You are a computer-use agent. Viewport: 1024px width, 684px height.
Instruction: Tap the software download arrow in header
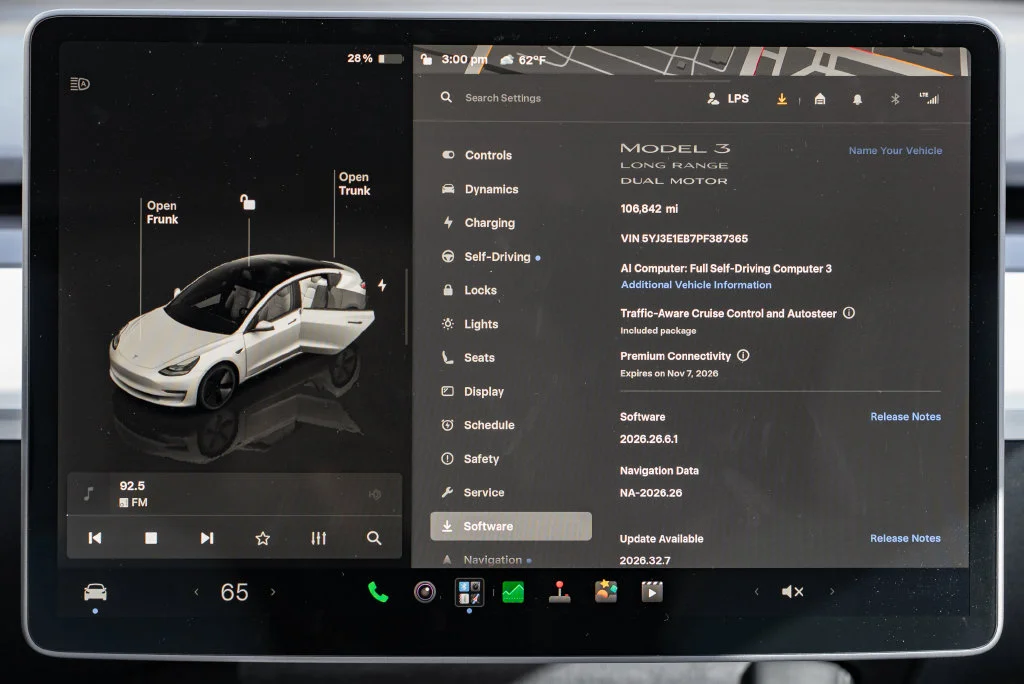pos(782,99)
